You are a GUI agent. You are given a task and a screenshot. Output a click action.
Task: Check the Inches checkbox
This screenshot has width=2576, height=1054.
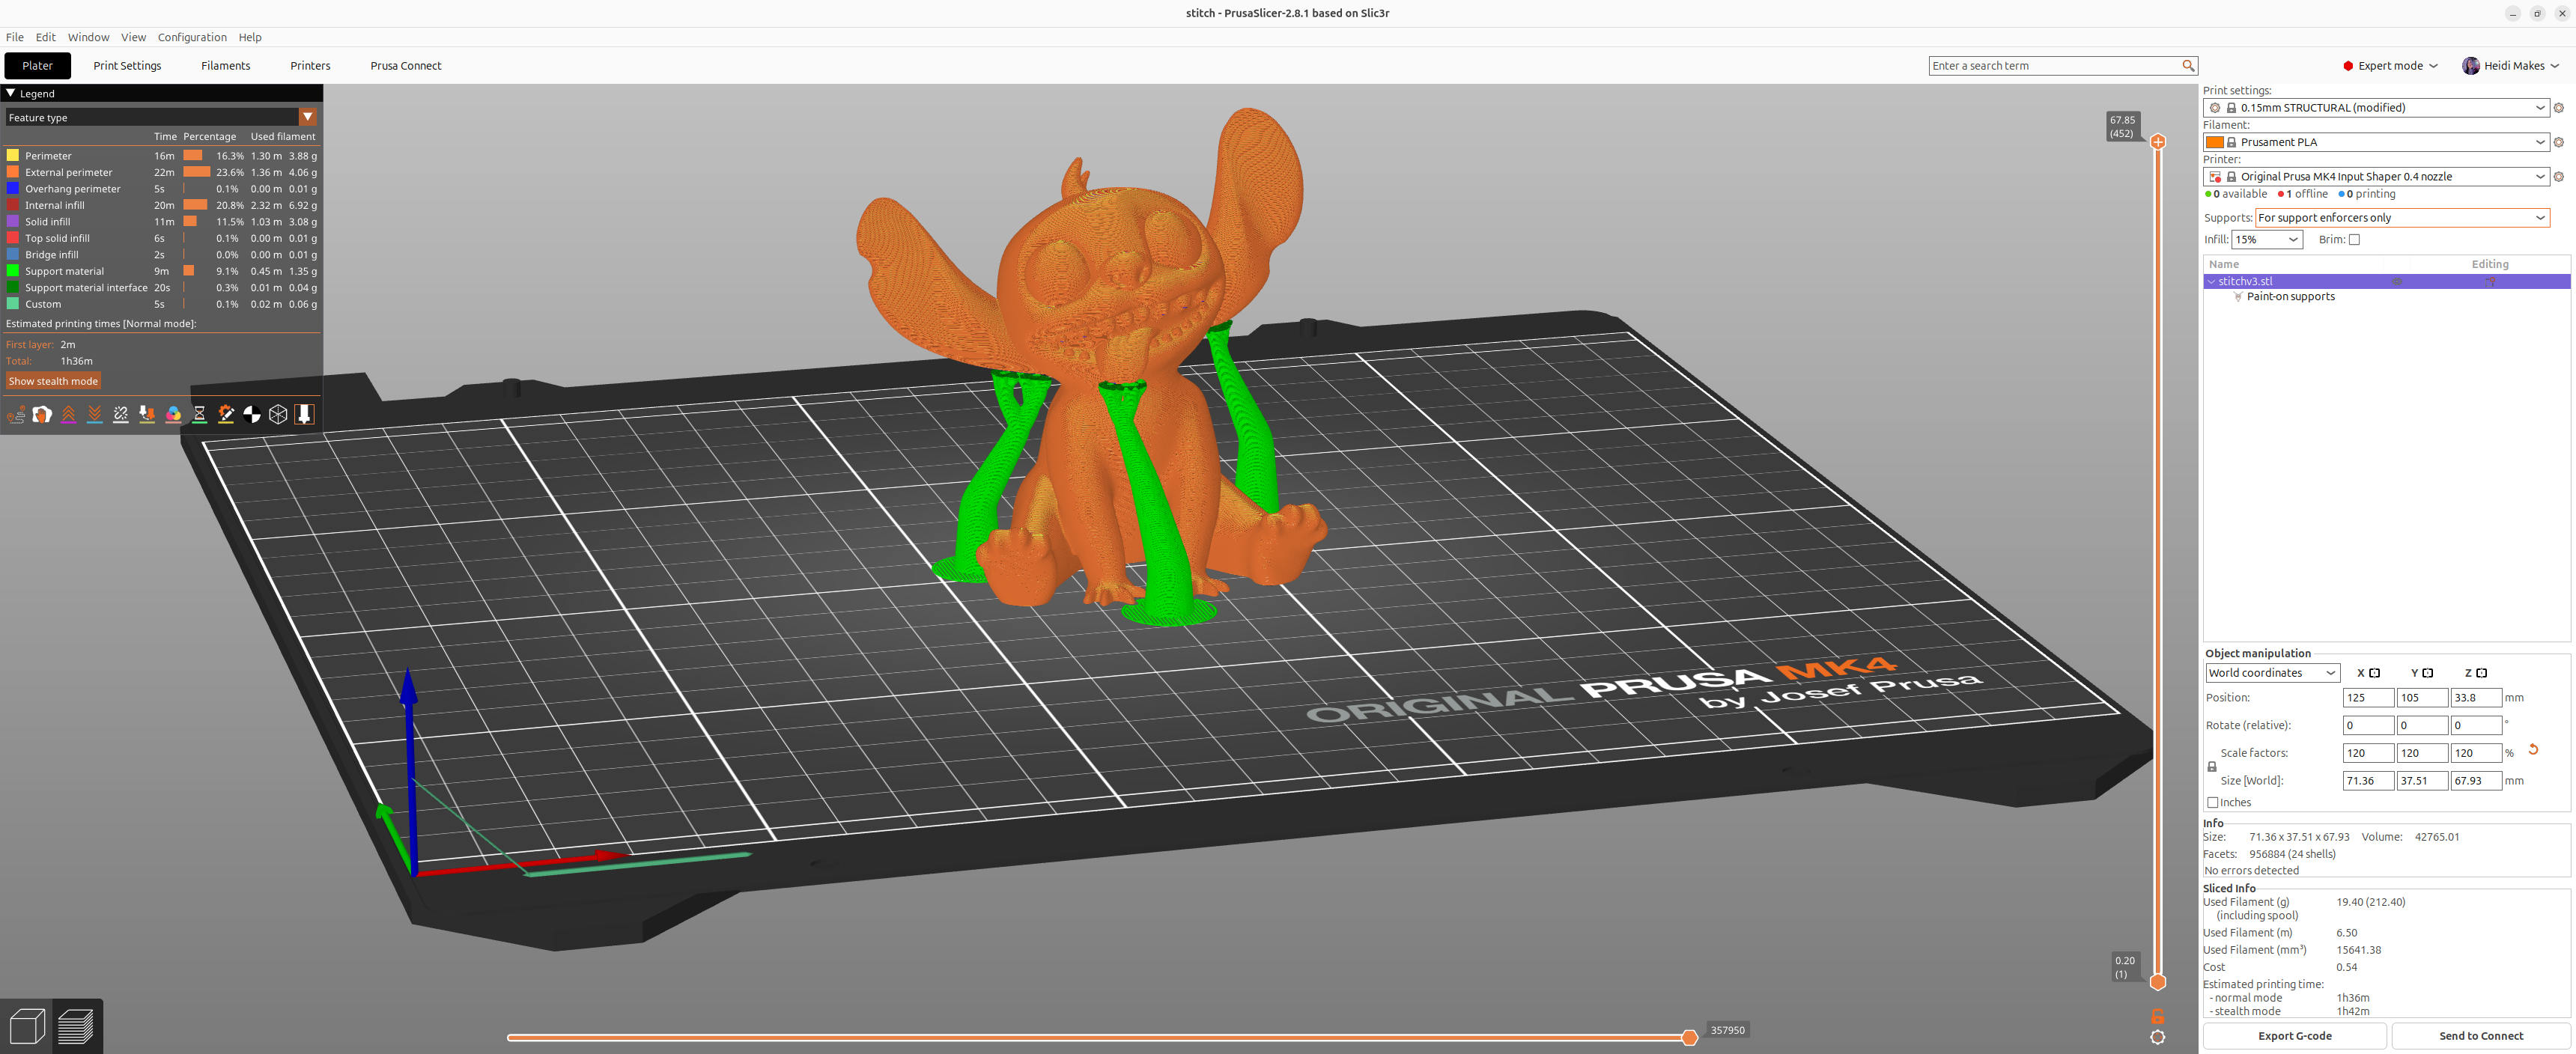(x=2212, y=802)
